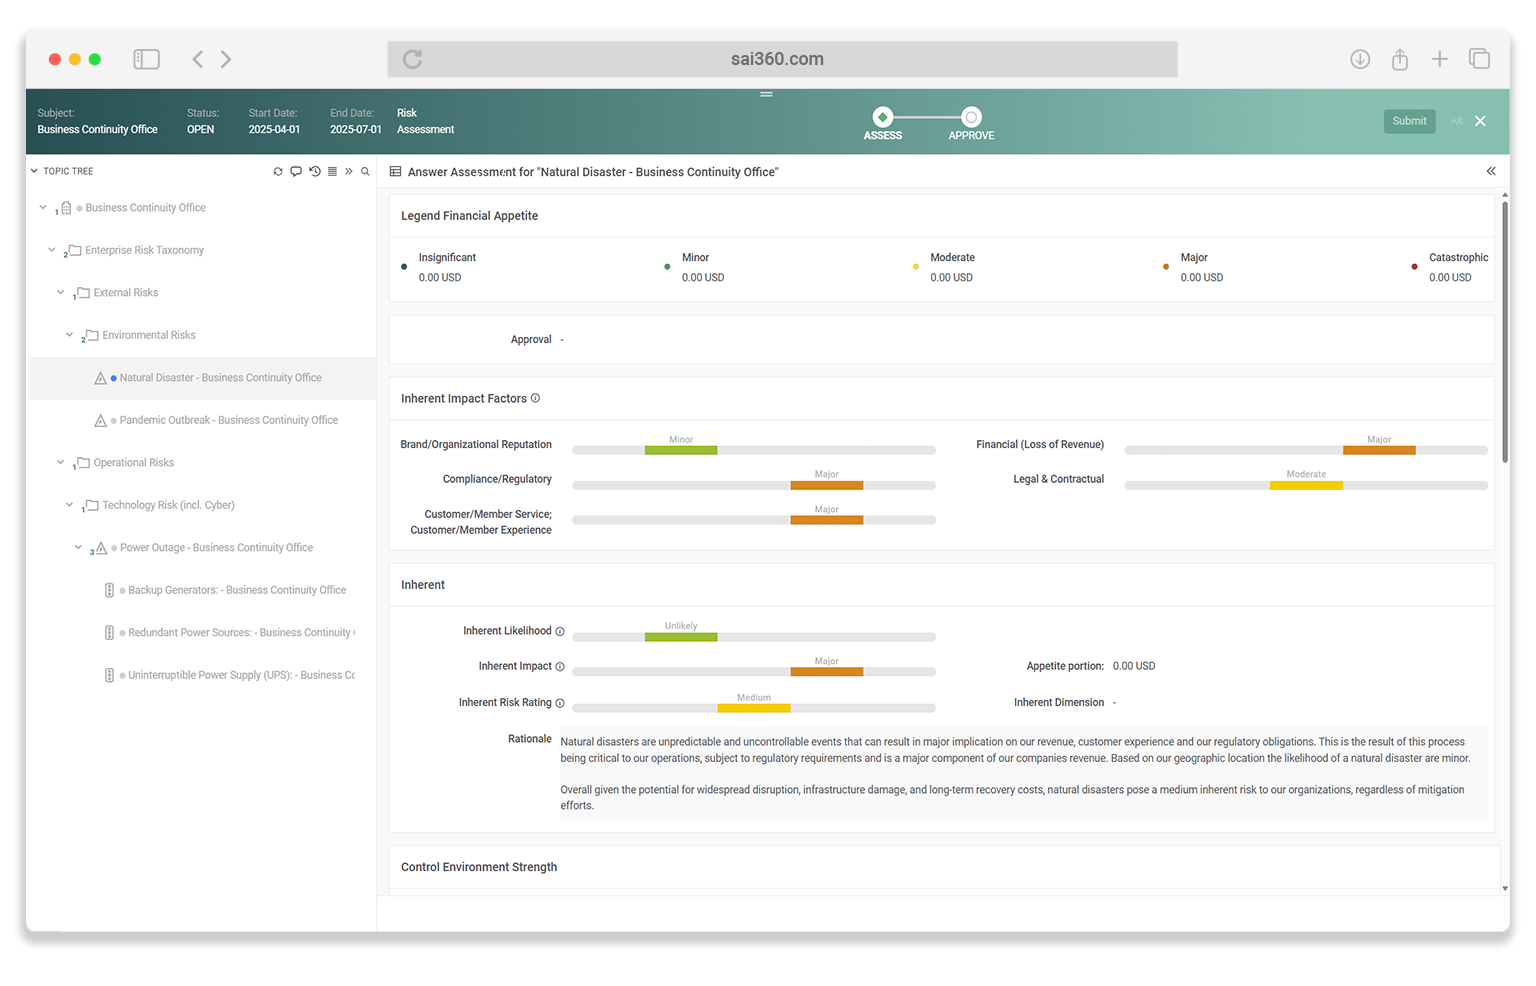Collapse the answer panel with the double-left chevron
The width and height of the screenshot is (1536, 986).
(1491, 171)
